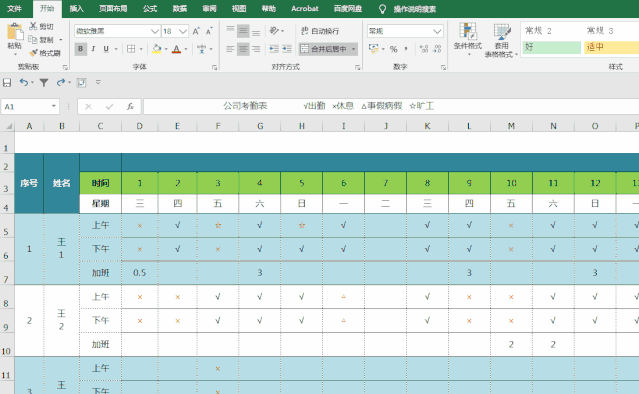
Task: Toggle Bold formatting
Action: [81, 49]
